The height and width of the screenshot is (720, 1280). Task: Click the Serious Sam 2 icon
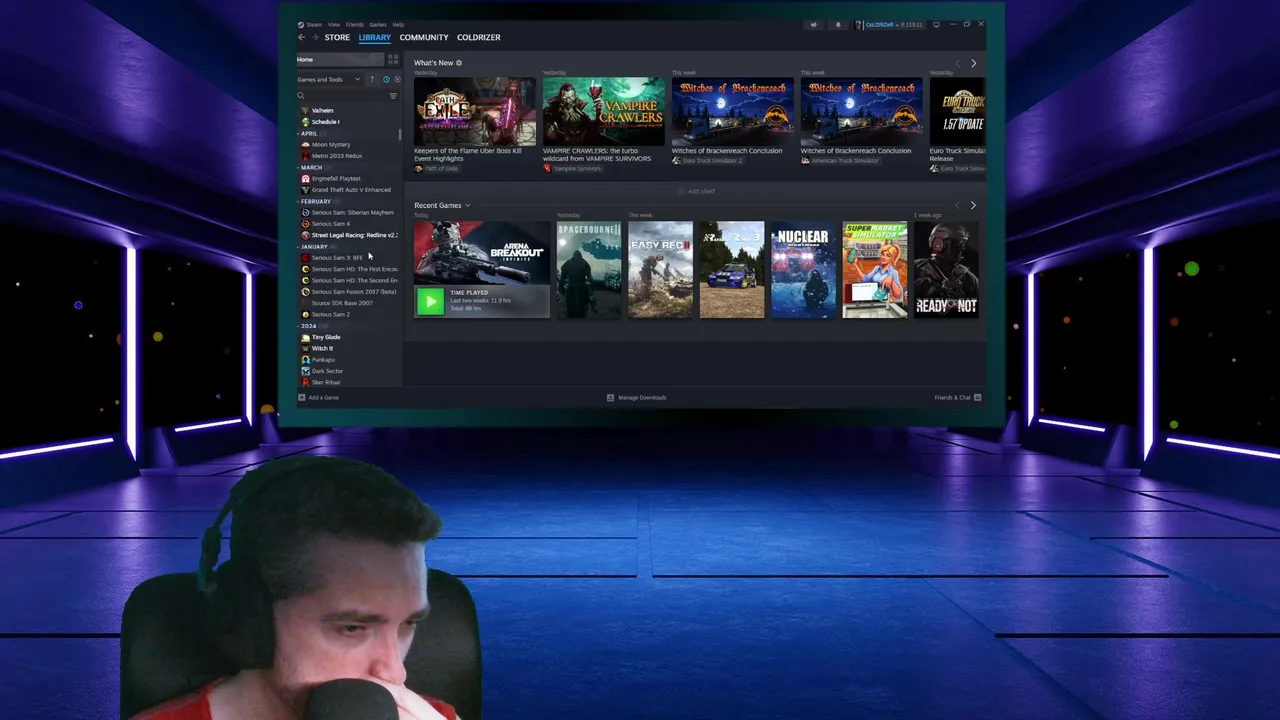pyautogui.click(x=306, y=314)
